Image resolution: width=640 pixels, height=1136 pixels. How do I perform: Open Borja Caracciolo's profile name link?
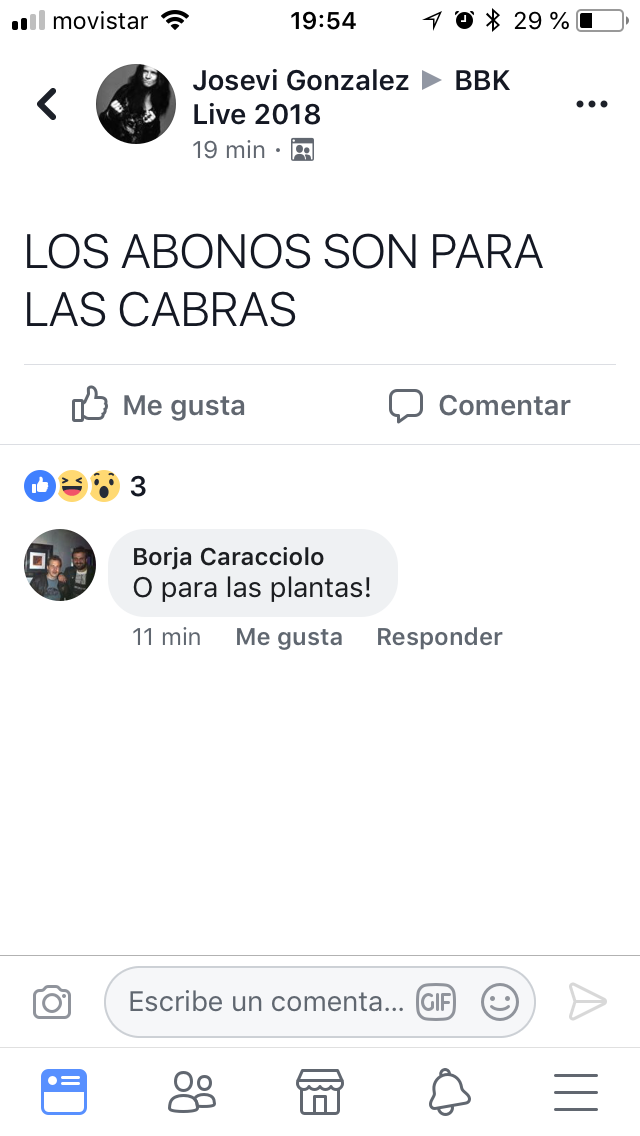point(228,556)
